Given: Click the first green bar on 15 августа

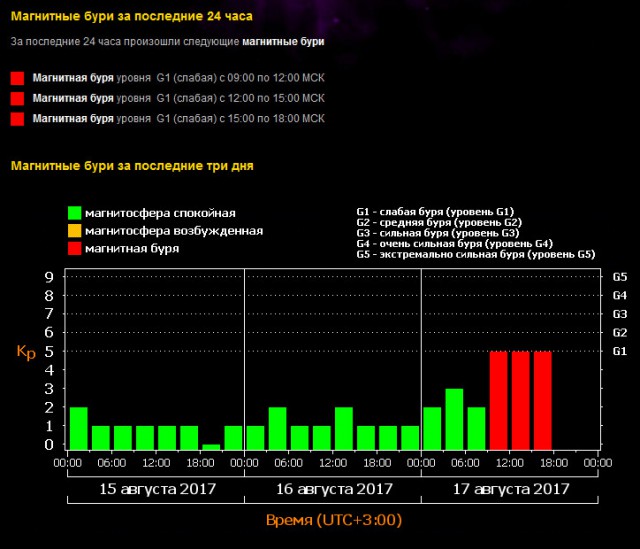Looking at the screenshot, I should coord(79,429).
